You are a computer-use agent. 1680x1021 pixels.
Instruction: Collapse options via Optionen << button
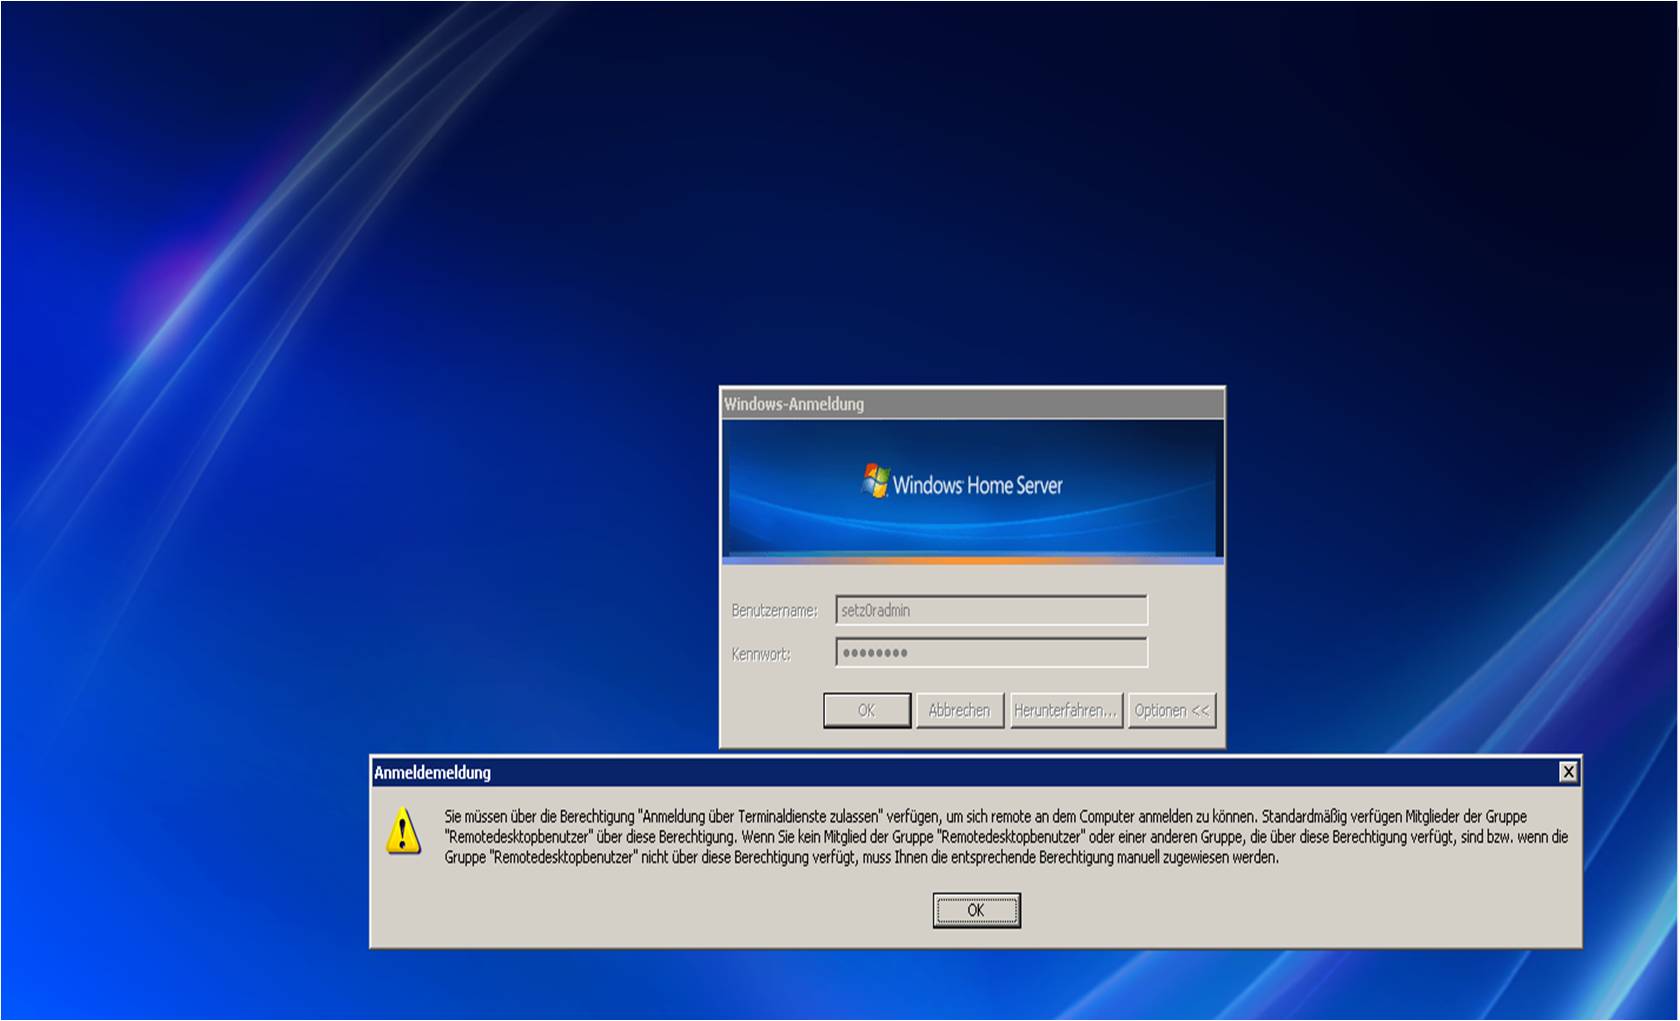(1172, 710)
